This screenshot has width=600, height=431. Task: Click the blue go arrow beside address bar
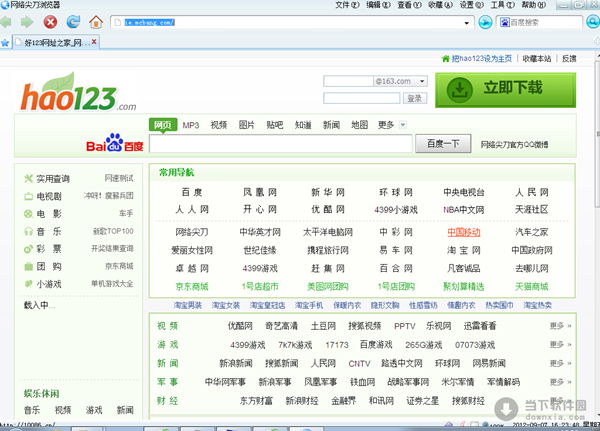485,22
